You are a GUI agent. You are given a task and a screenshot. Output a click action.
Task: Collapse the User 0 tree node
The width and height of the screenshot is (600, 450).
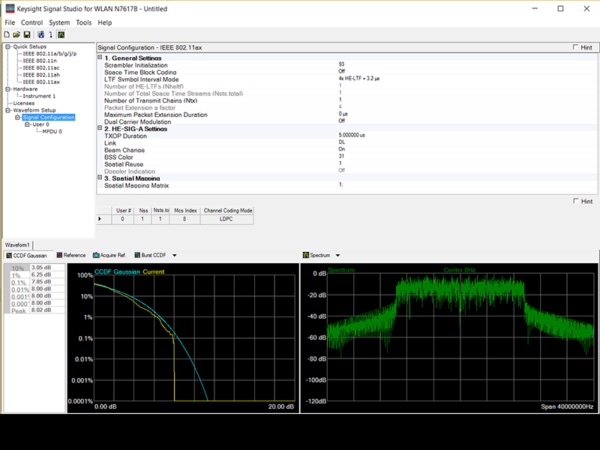pyautogui.click(x=27, y=124)
